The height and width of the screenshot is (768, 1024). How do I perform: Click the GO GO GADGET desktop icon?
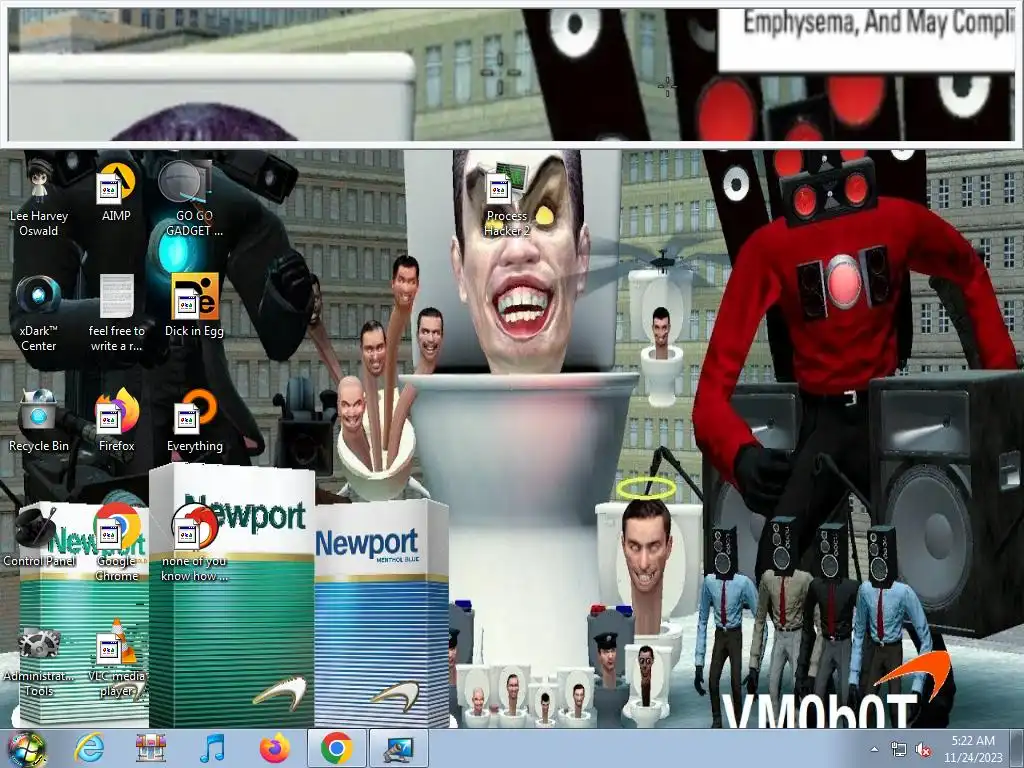click(x=194, y=197)
